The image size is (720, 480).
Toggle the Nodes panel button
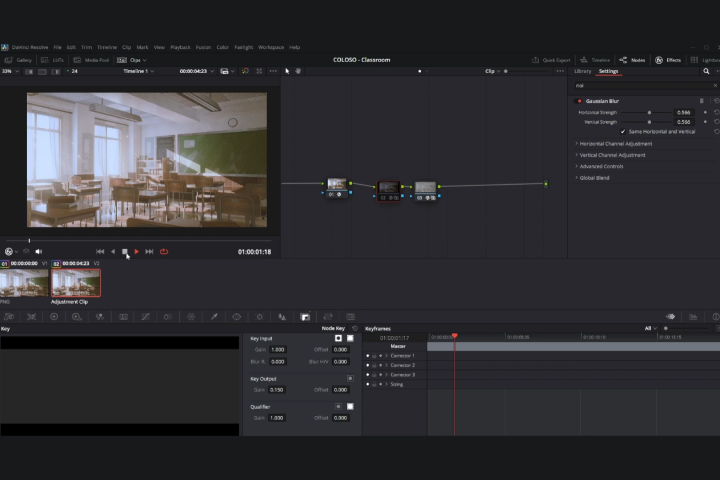pos(632,60)
